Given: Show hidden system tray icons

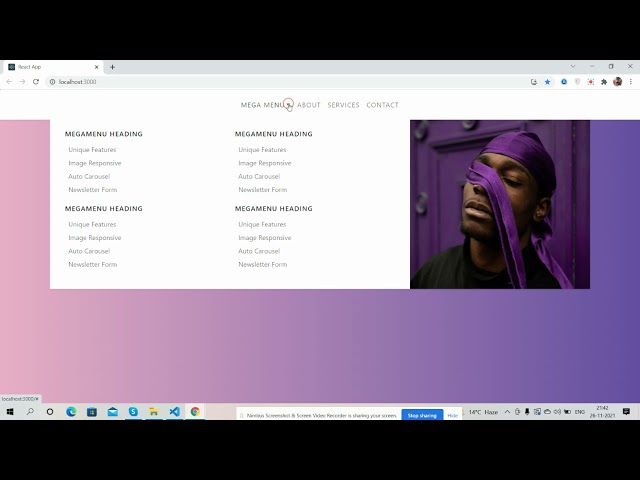Looking at the screenshot, I should [507, 412].
